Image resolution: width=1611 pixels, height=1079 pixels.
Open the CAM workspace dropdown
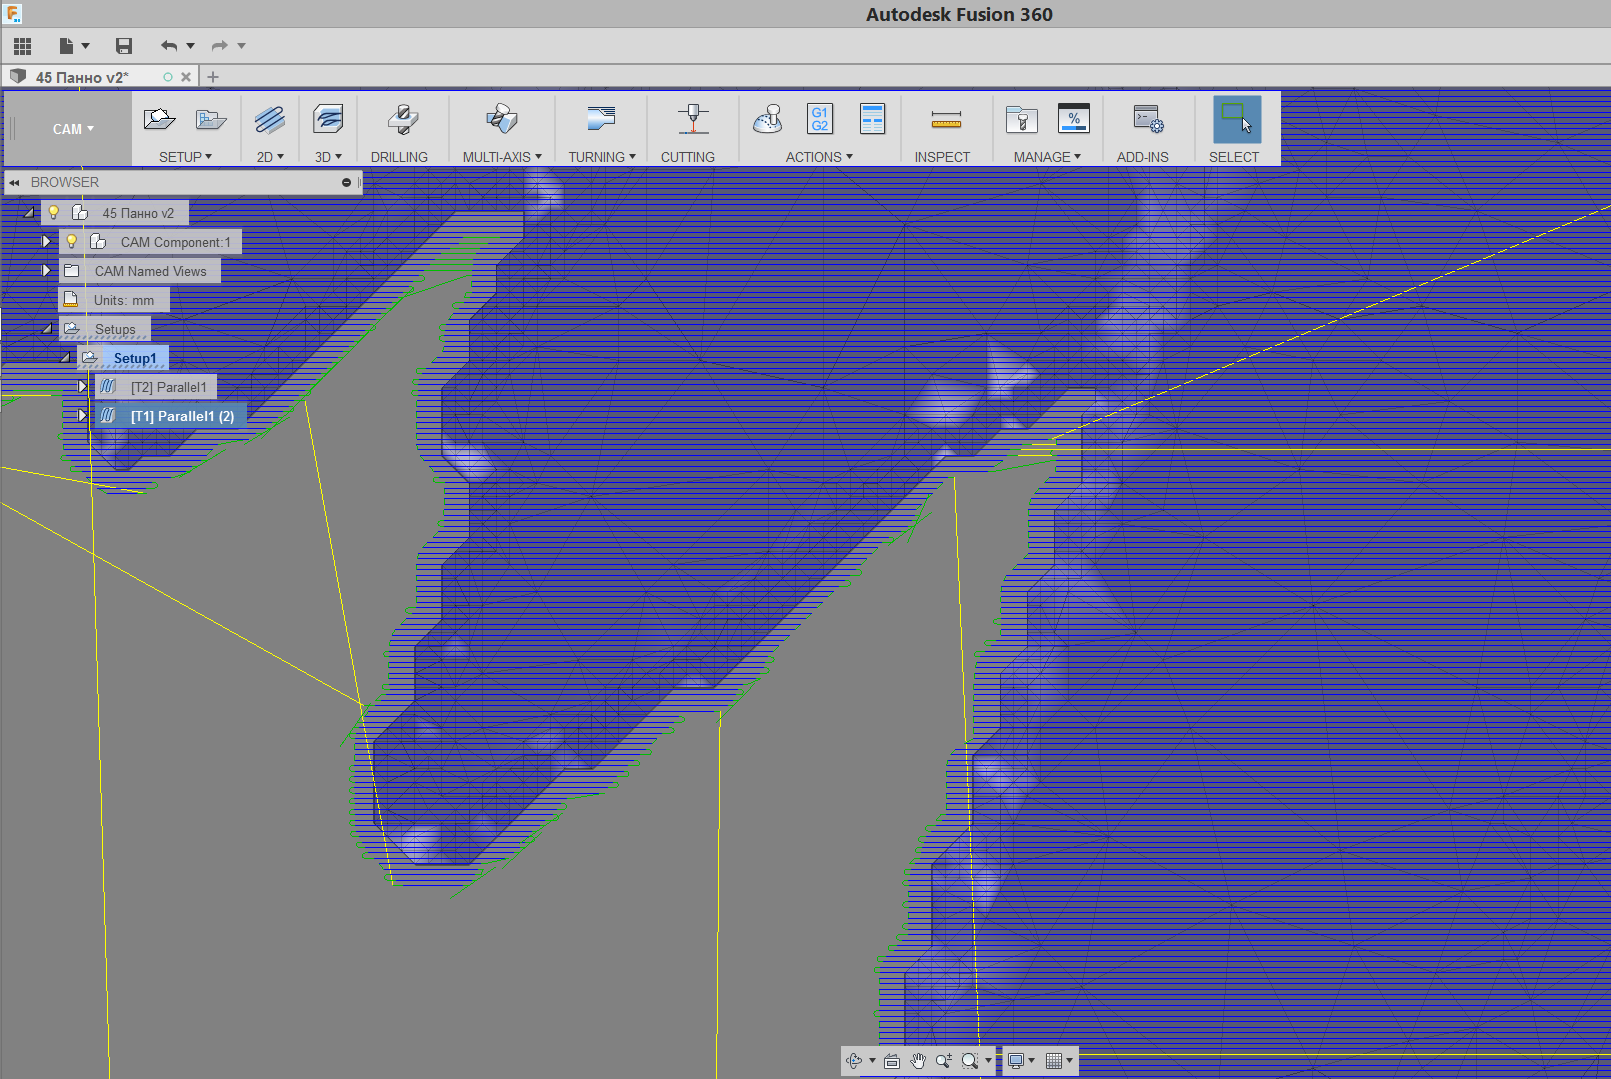(x=73, y=129)
